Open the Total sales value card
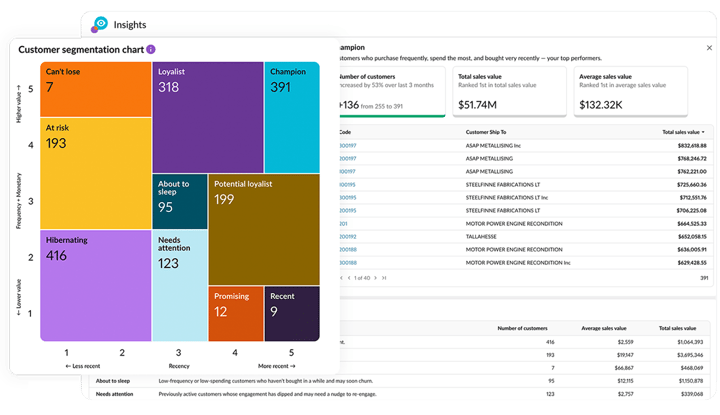This screenshot has width=720, height=415. tap(509, 91)
